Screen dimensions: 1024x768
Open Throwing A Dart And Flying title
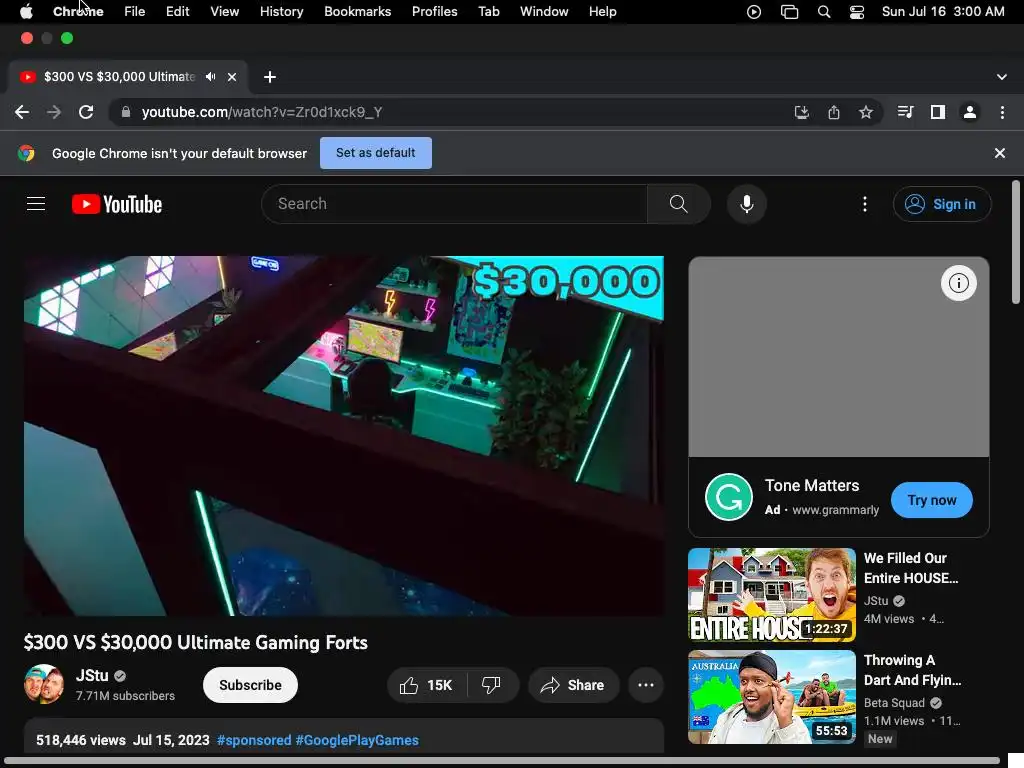[x=912, y=670]
